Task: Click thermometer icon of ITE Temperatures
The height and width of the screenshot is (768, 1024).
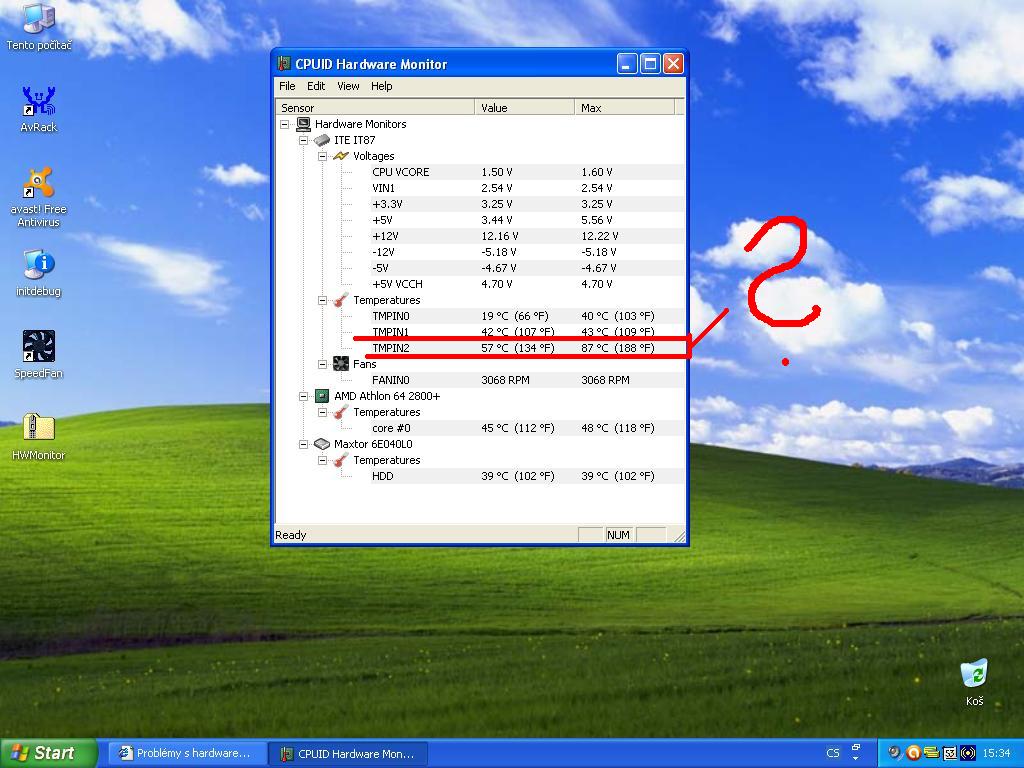Action: [341, 300]
